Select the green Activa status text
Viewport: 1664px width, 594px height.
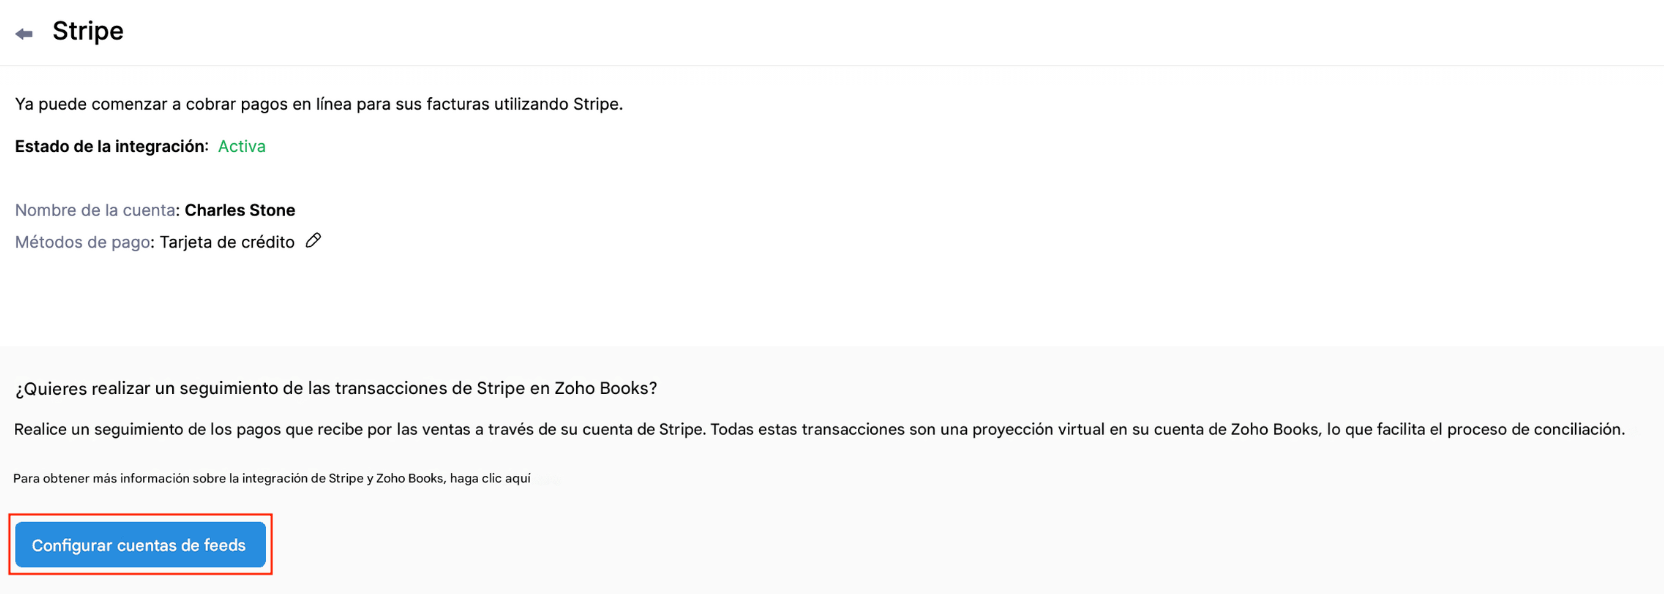point(242,146)
